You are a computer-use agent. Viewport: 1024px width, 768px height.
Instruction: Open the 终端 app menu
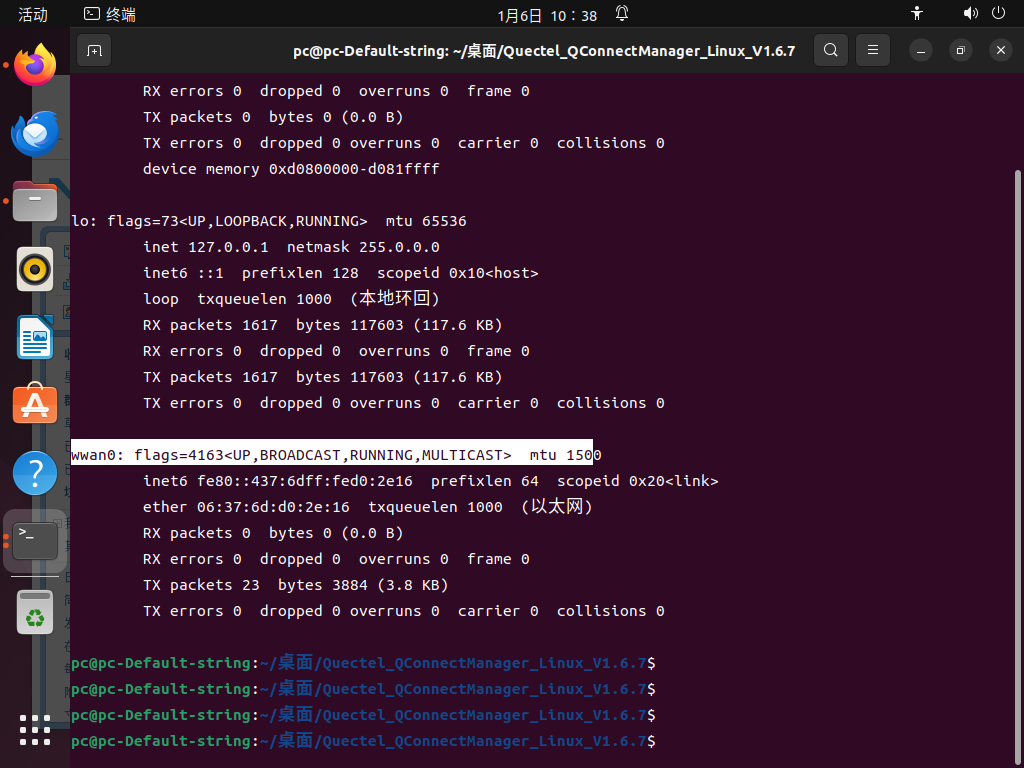point(110,14)
